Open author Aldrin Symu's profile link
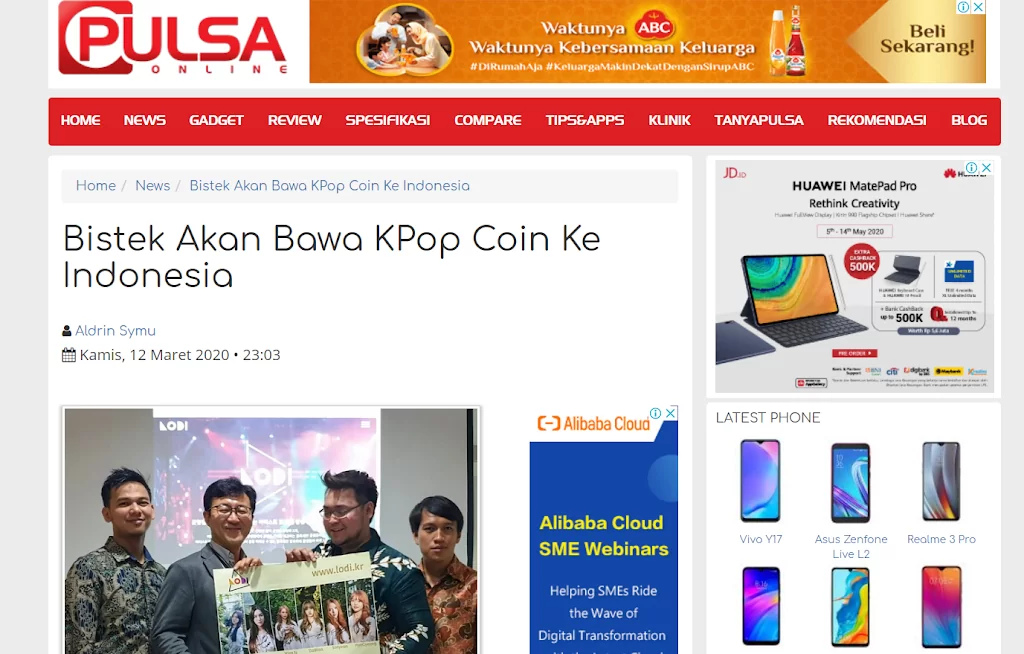The height and width of the screenshot is (654, 1024). [116, 331]
